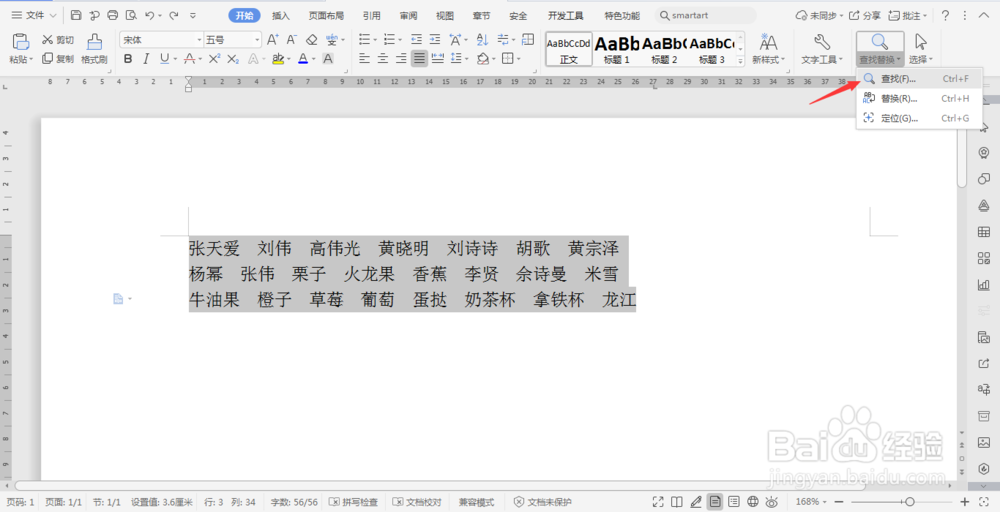This screenshot has width=1000, height=512.
Task: Open Print Preview icon
Action: [131, 15]
